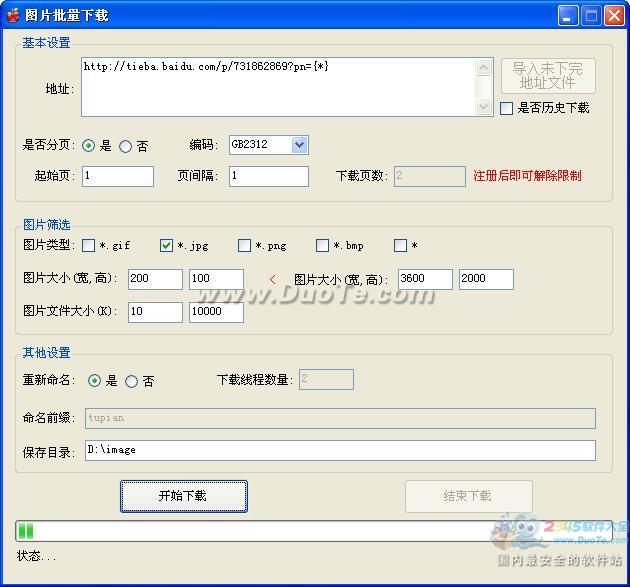Image resolution: width=630 pixels, height=587 pixels.
Task: Click the green download progress bar
Action: click(x=313, y=531)
